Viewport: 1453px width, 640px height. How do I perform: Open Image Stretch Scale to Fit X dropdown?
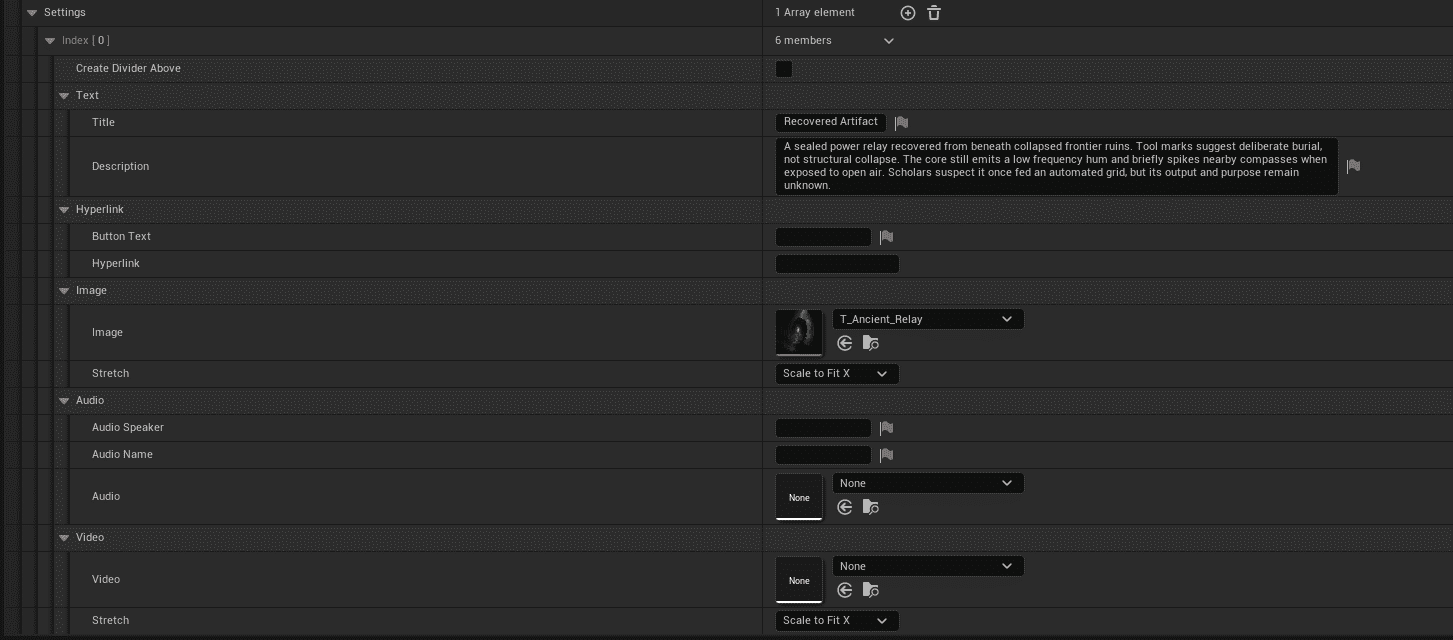pos(837,374)
